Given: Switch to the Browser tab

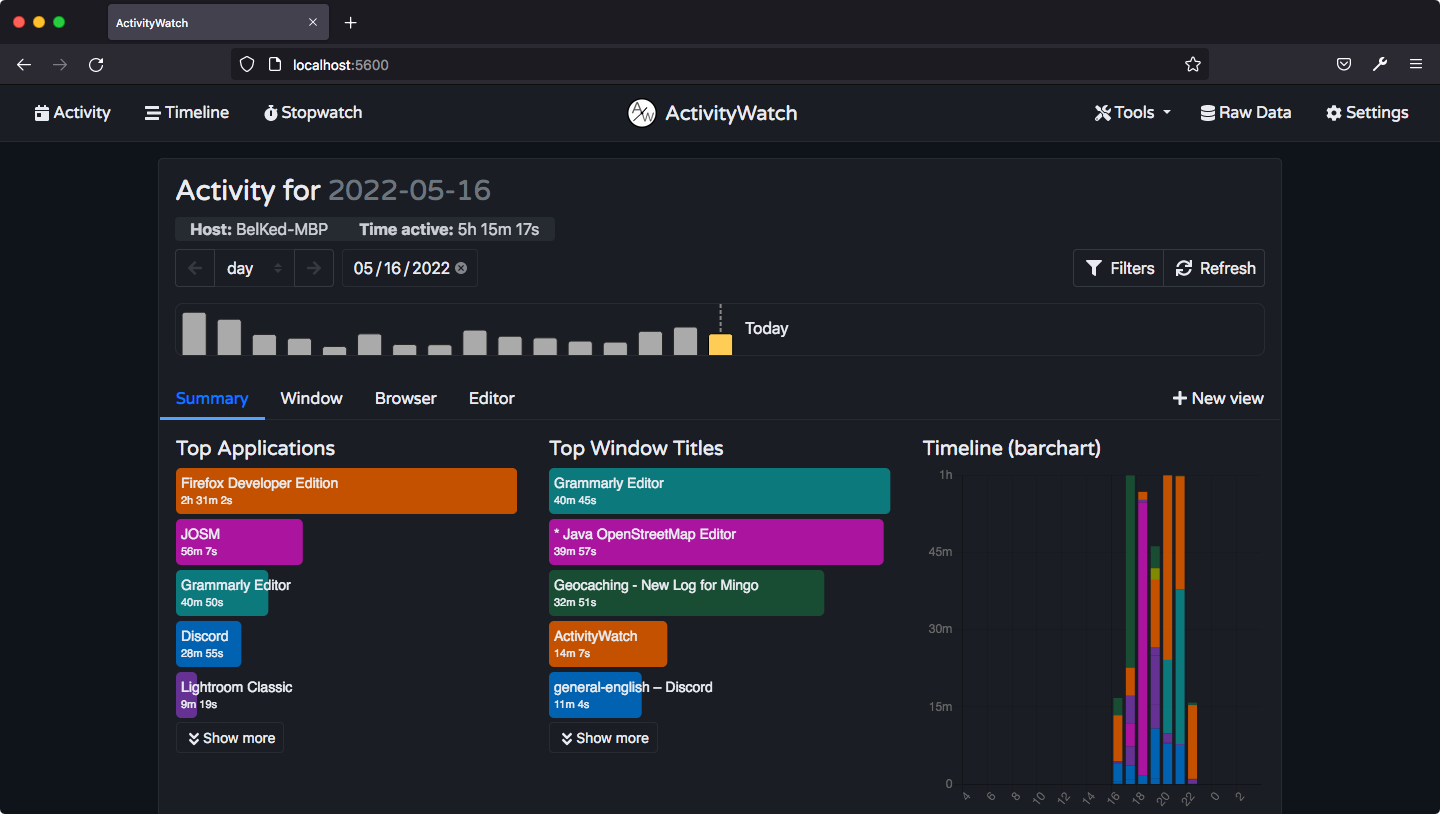Looking at the screenshot, I should pyautogui.click(x=405, y=398).
